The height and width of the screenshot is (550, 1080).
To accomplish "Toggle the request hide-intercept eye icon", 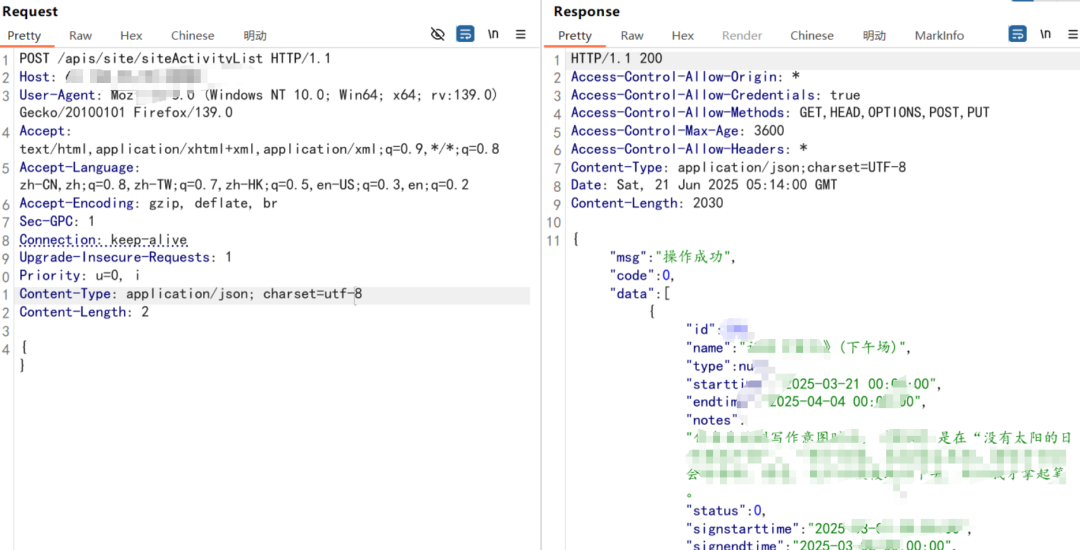I will [x=437, y=34].
